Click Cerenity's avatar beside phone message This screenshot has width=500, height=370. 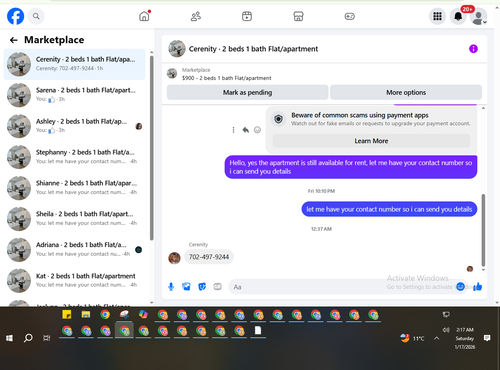click(x=174, y=258)
